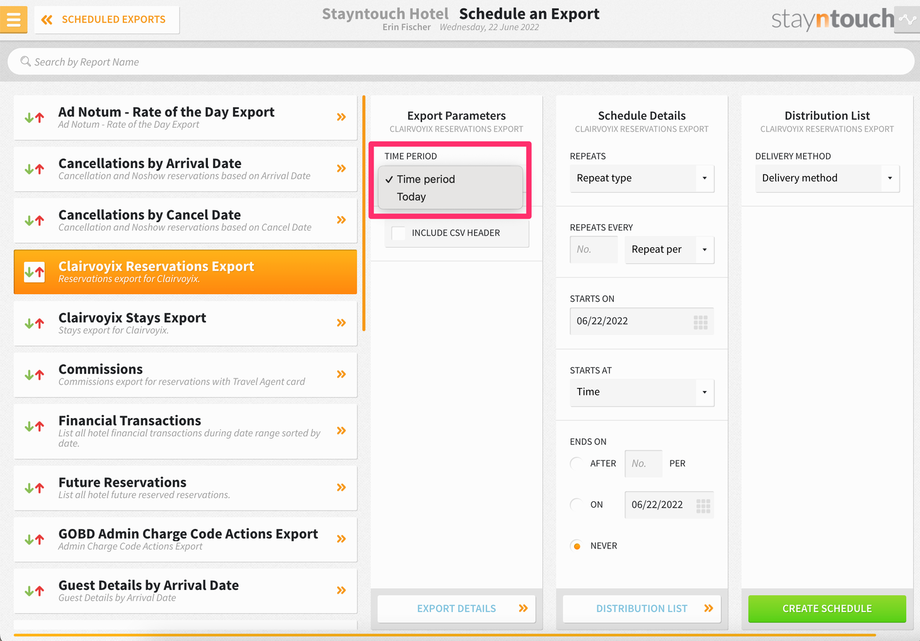Select the Future Reservations title

click(x=122, y=483)
